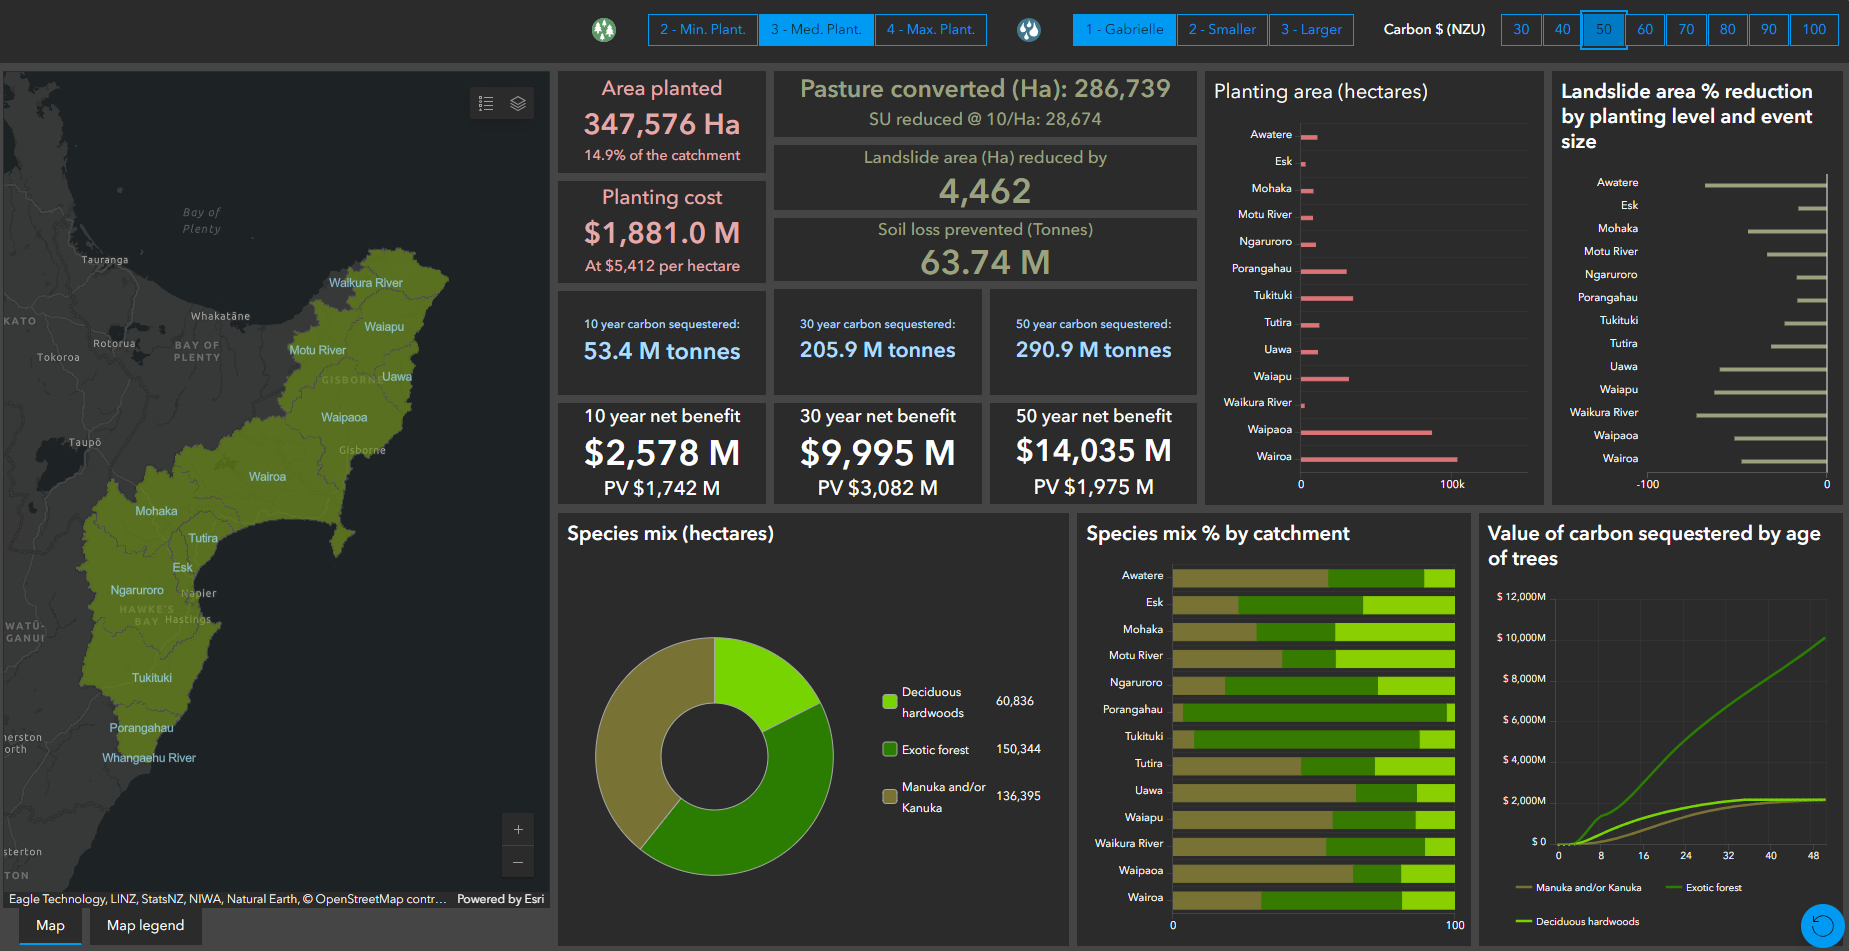Click Porangahau row in Species mix % chart
The width and height of the screenshot is (1849, 951).
tap(1314, 712)
